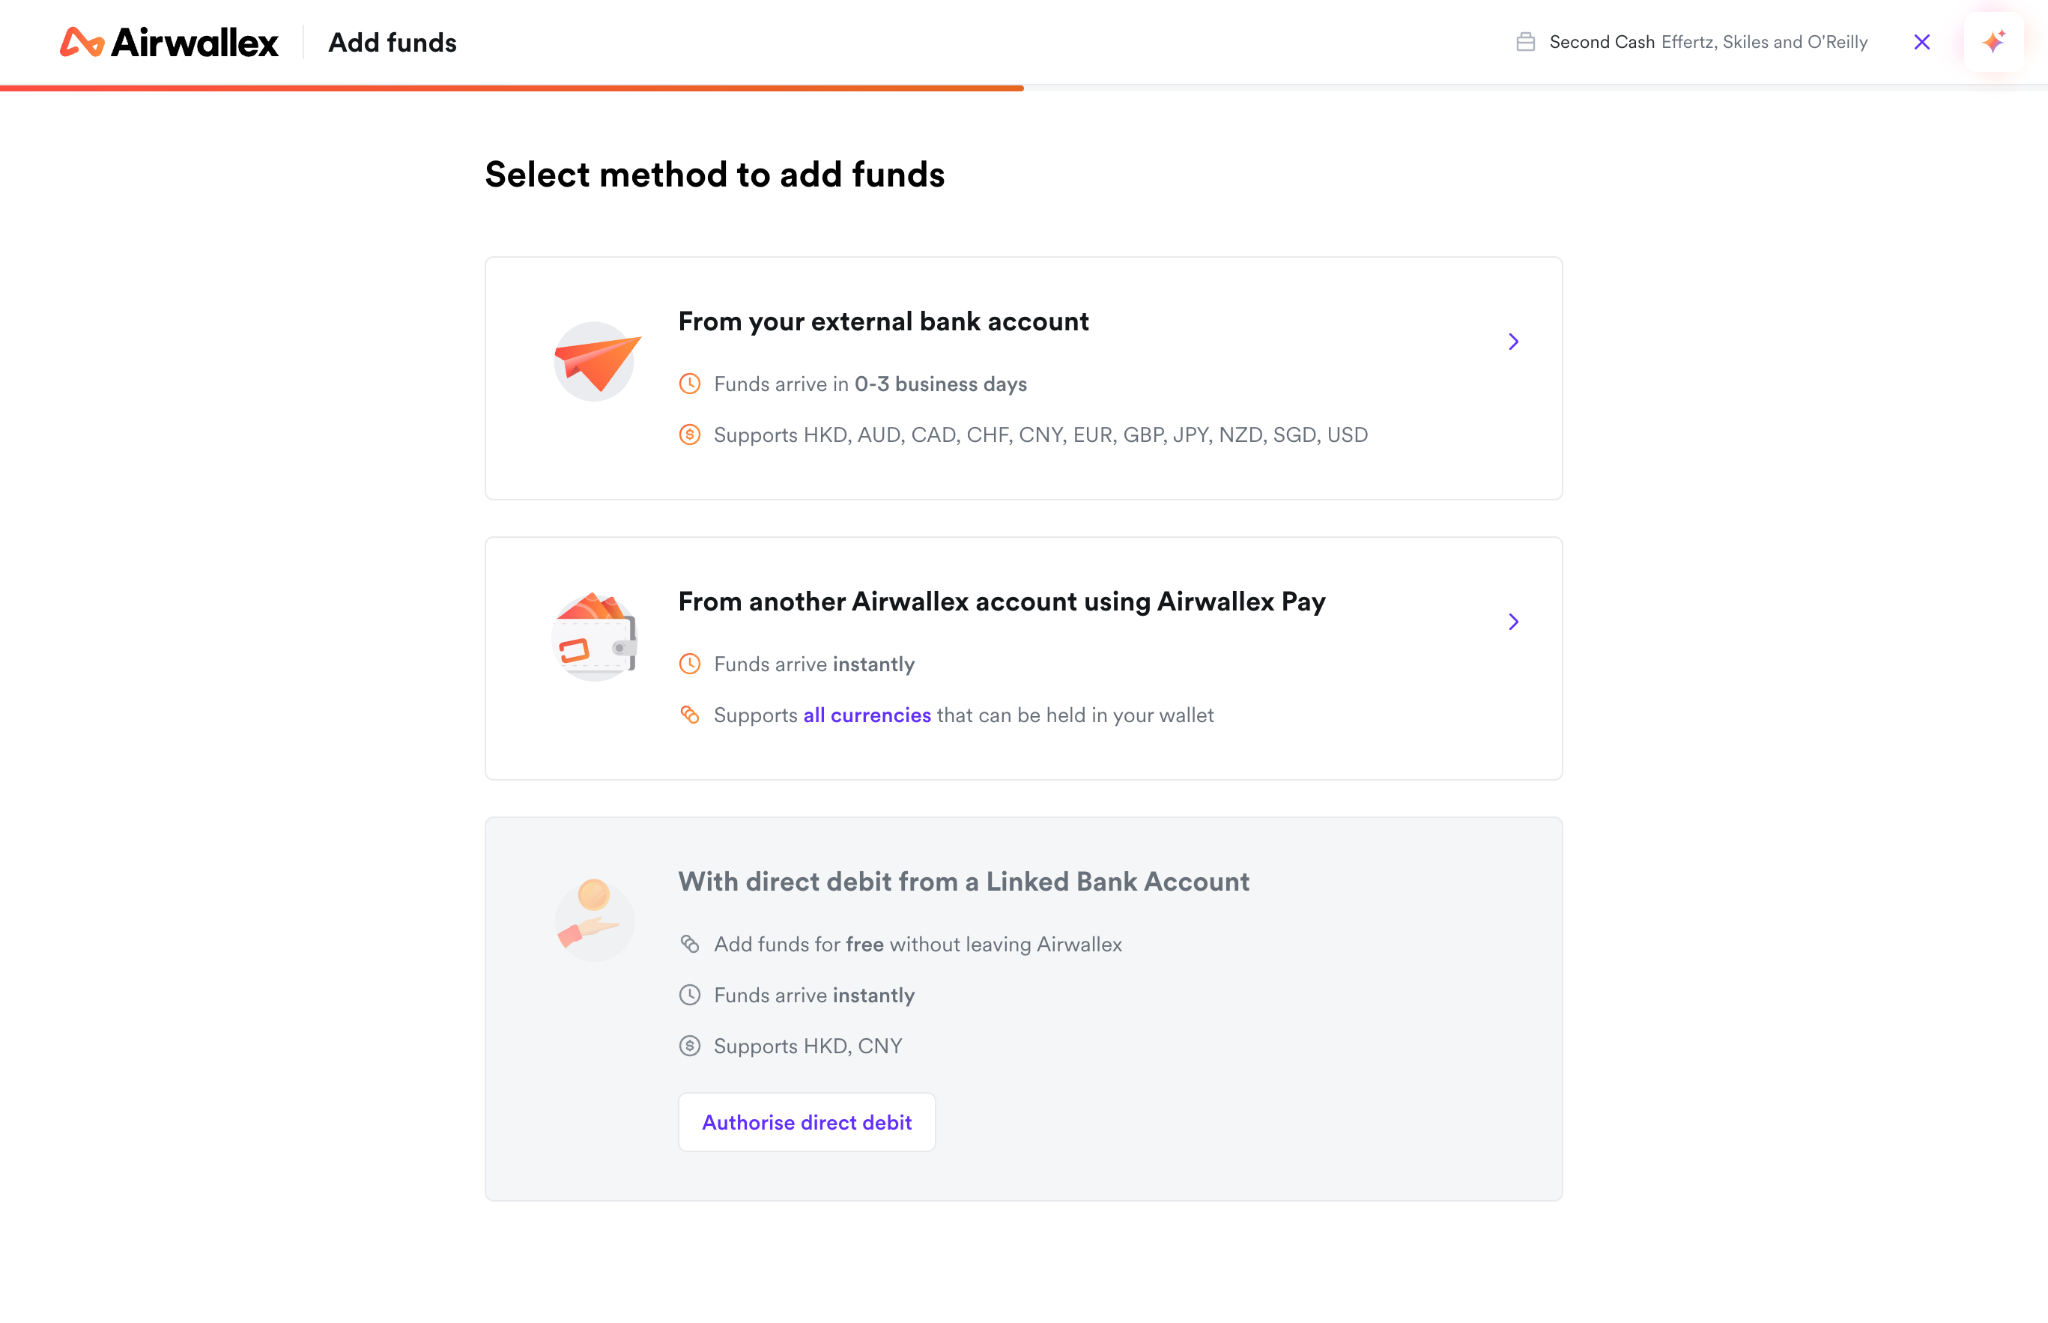This screenshot has height=1323, width=2048.
Task: Click the wallet illustration icon
Action: click(x=594, y=637)
